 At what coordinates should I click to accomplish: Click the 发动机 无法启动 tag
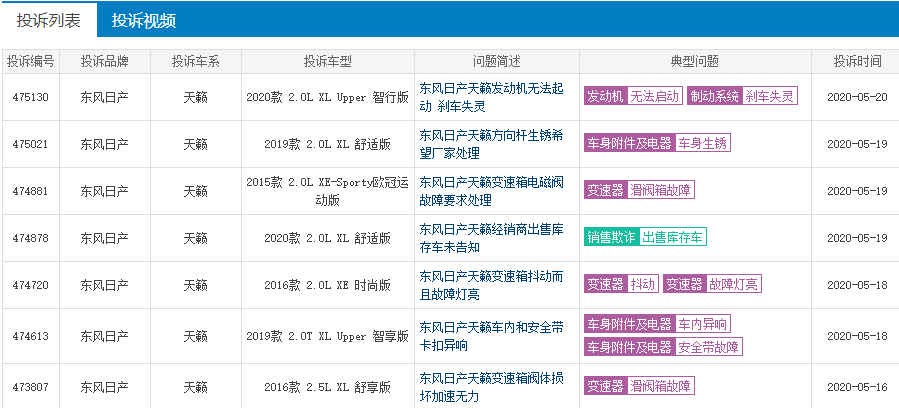[634, 96]
